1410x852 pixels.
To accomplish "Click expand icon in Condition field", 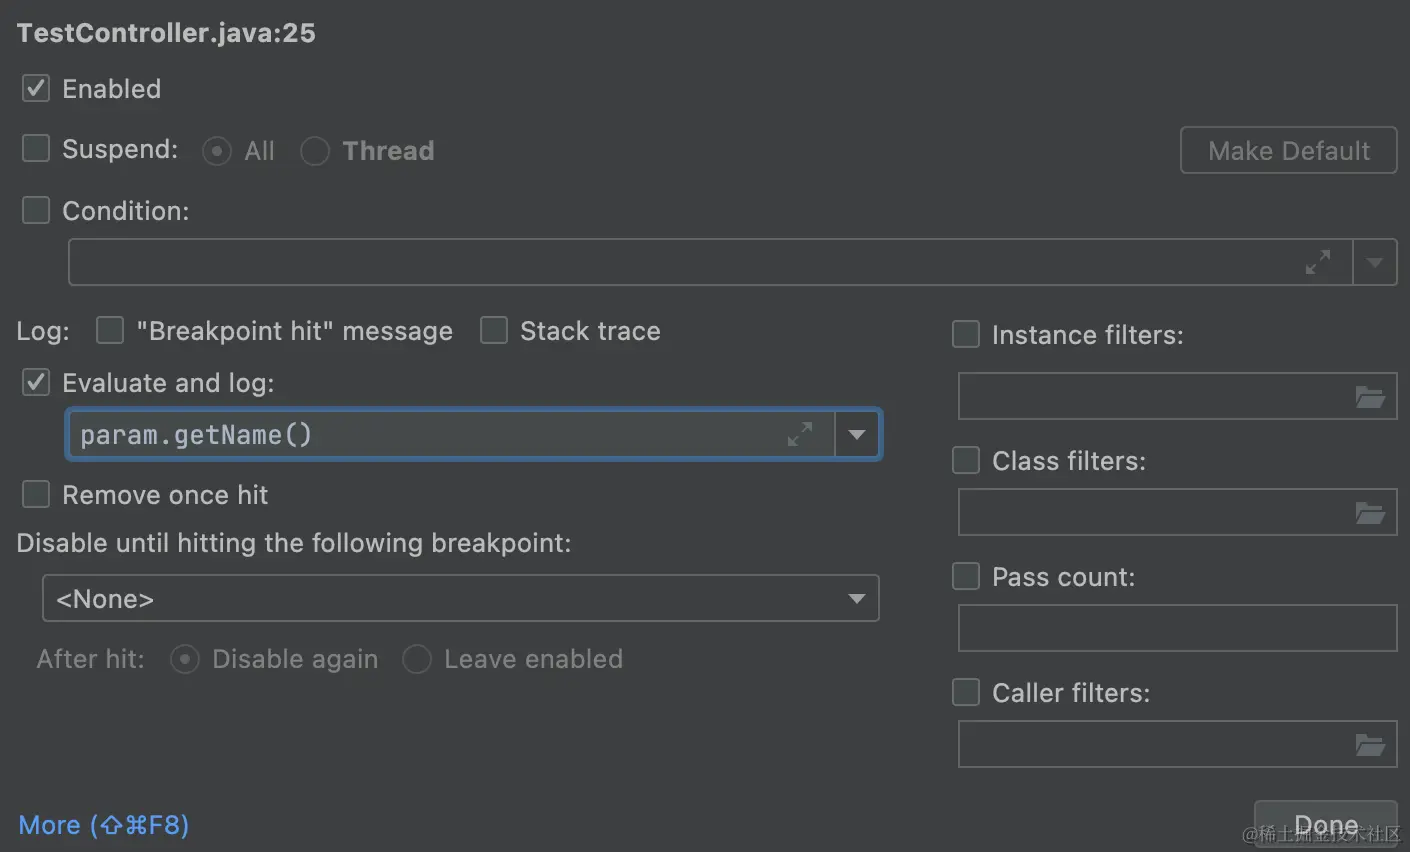I will coord(1318,262).
